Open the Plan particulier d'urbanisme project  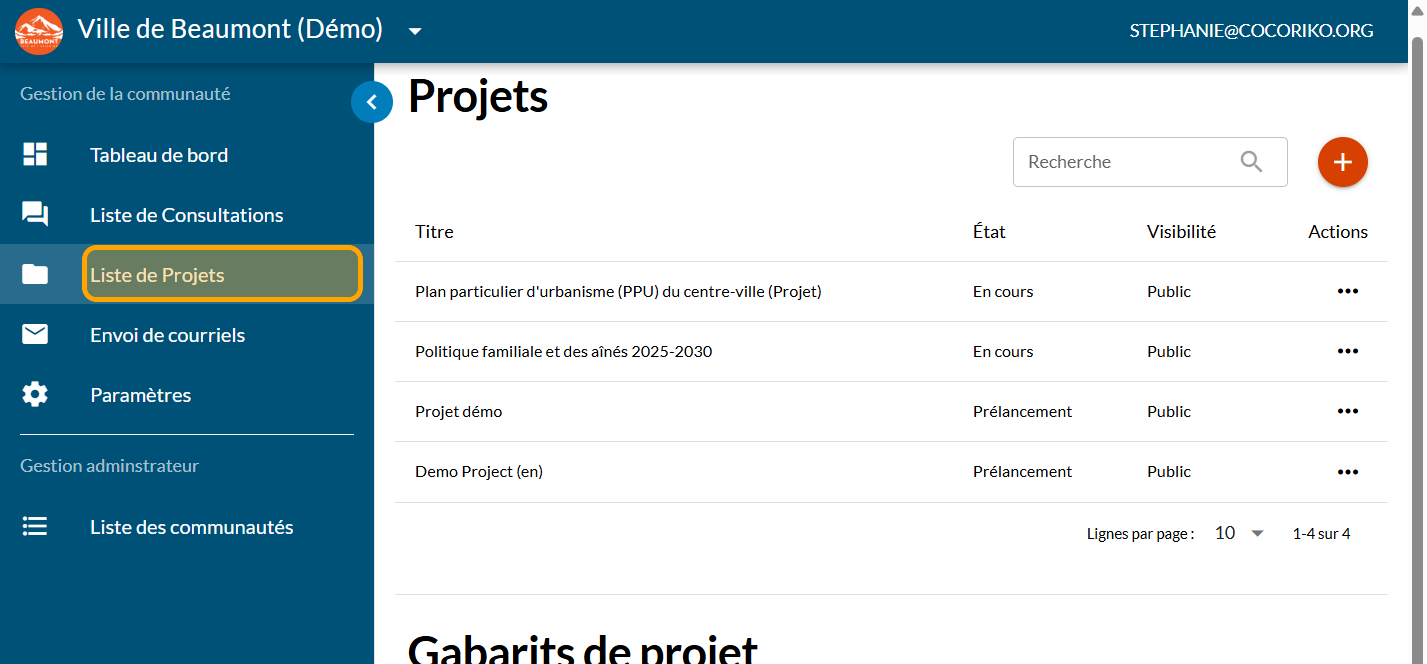(x=617, y=292)
